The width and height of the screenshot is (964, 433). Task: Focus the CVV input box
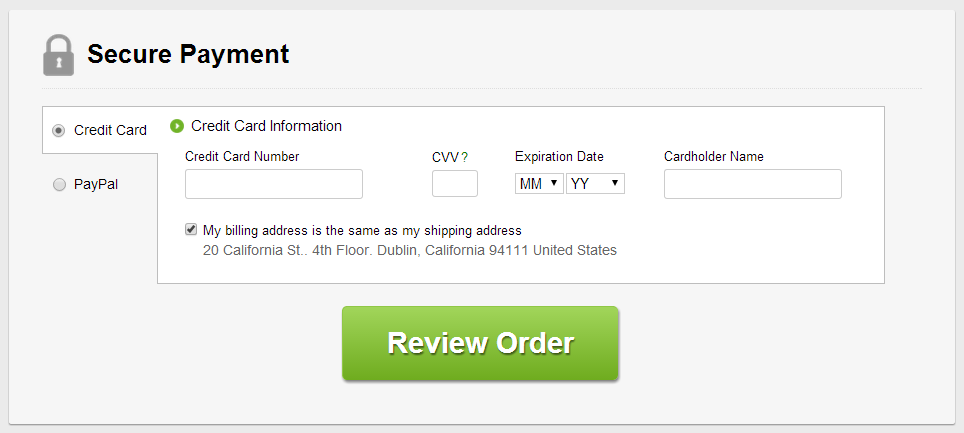pyautogui.click(x=455, y=184)
